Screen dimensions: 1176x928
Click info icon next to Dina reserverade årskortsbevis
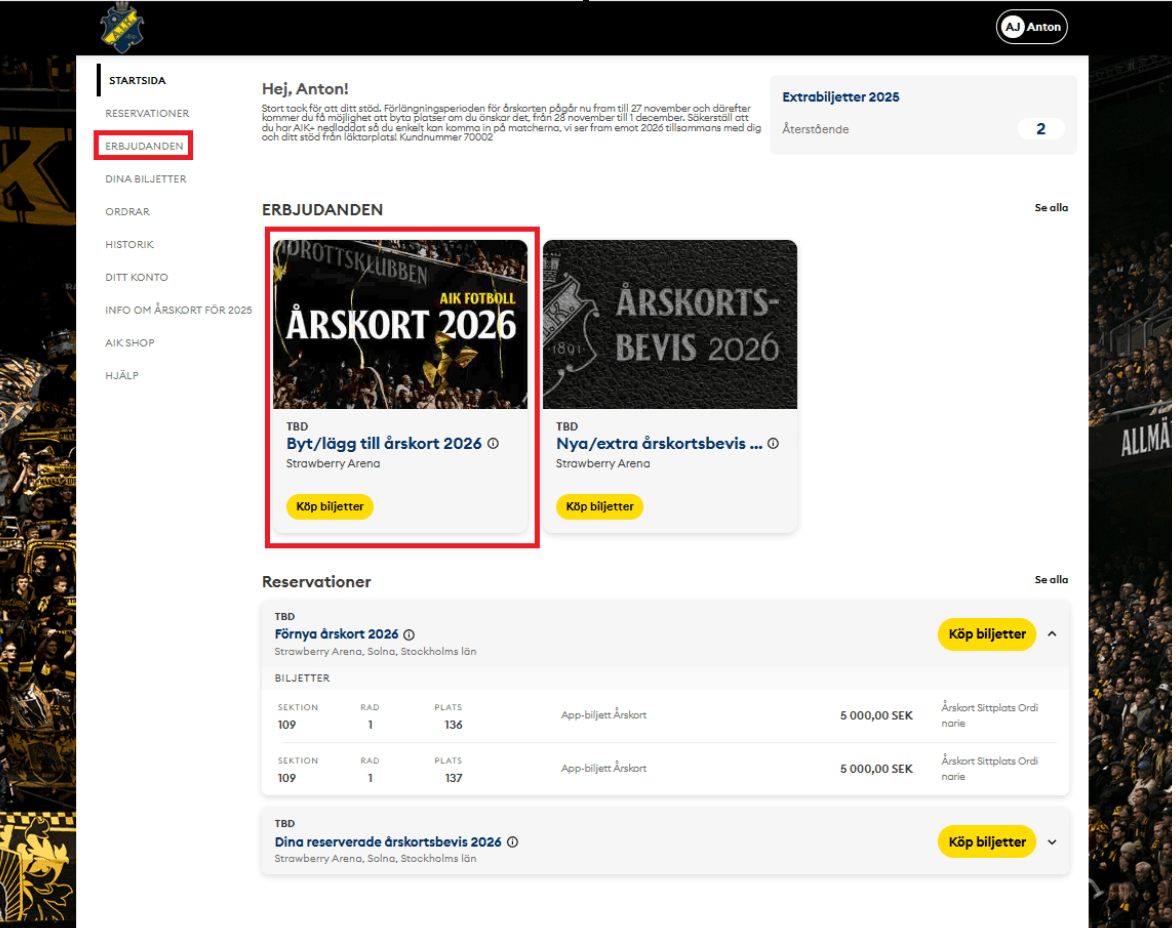(512, 842)
